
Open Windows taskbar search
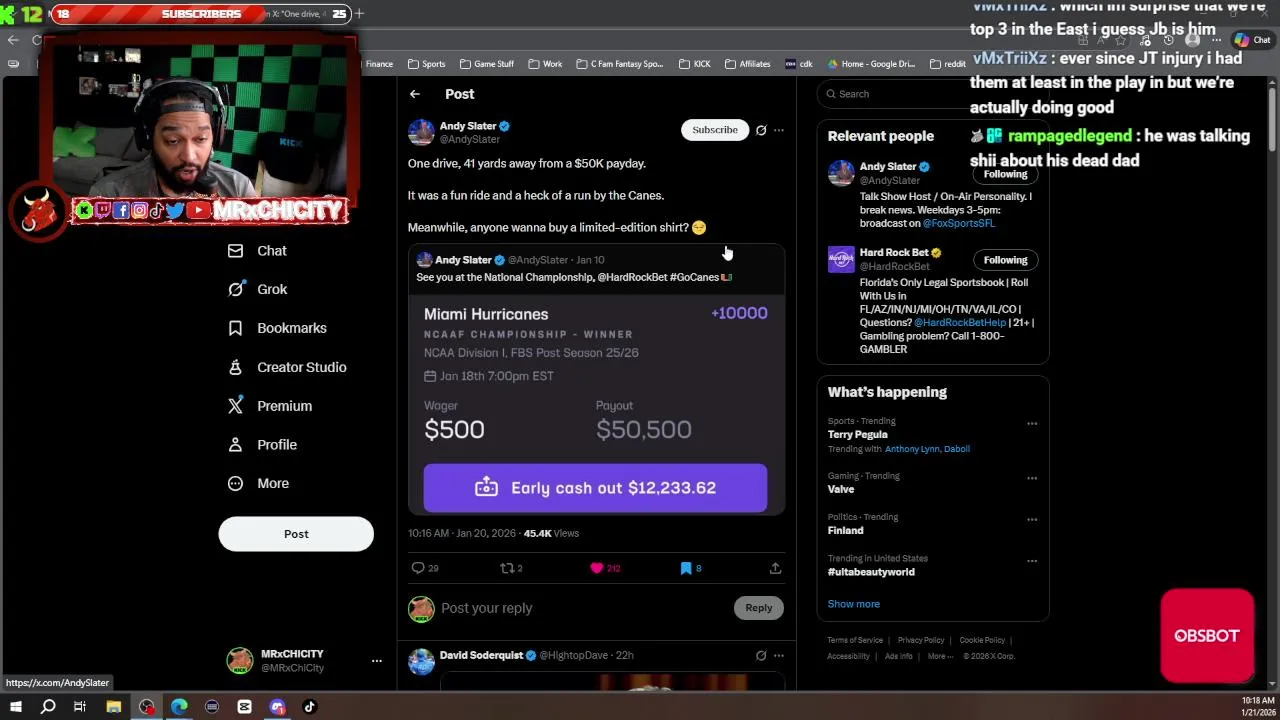48,707
